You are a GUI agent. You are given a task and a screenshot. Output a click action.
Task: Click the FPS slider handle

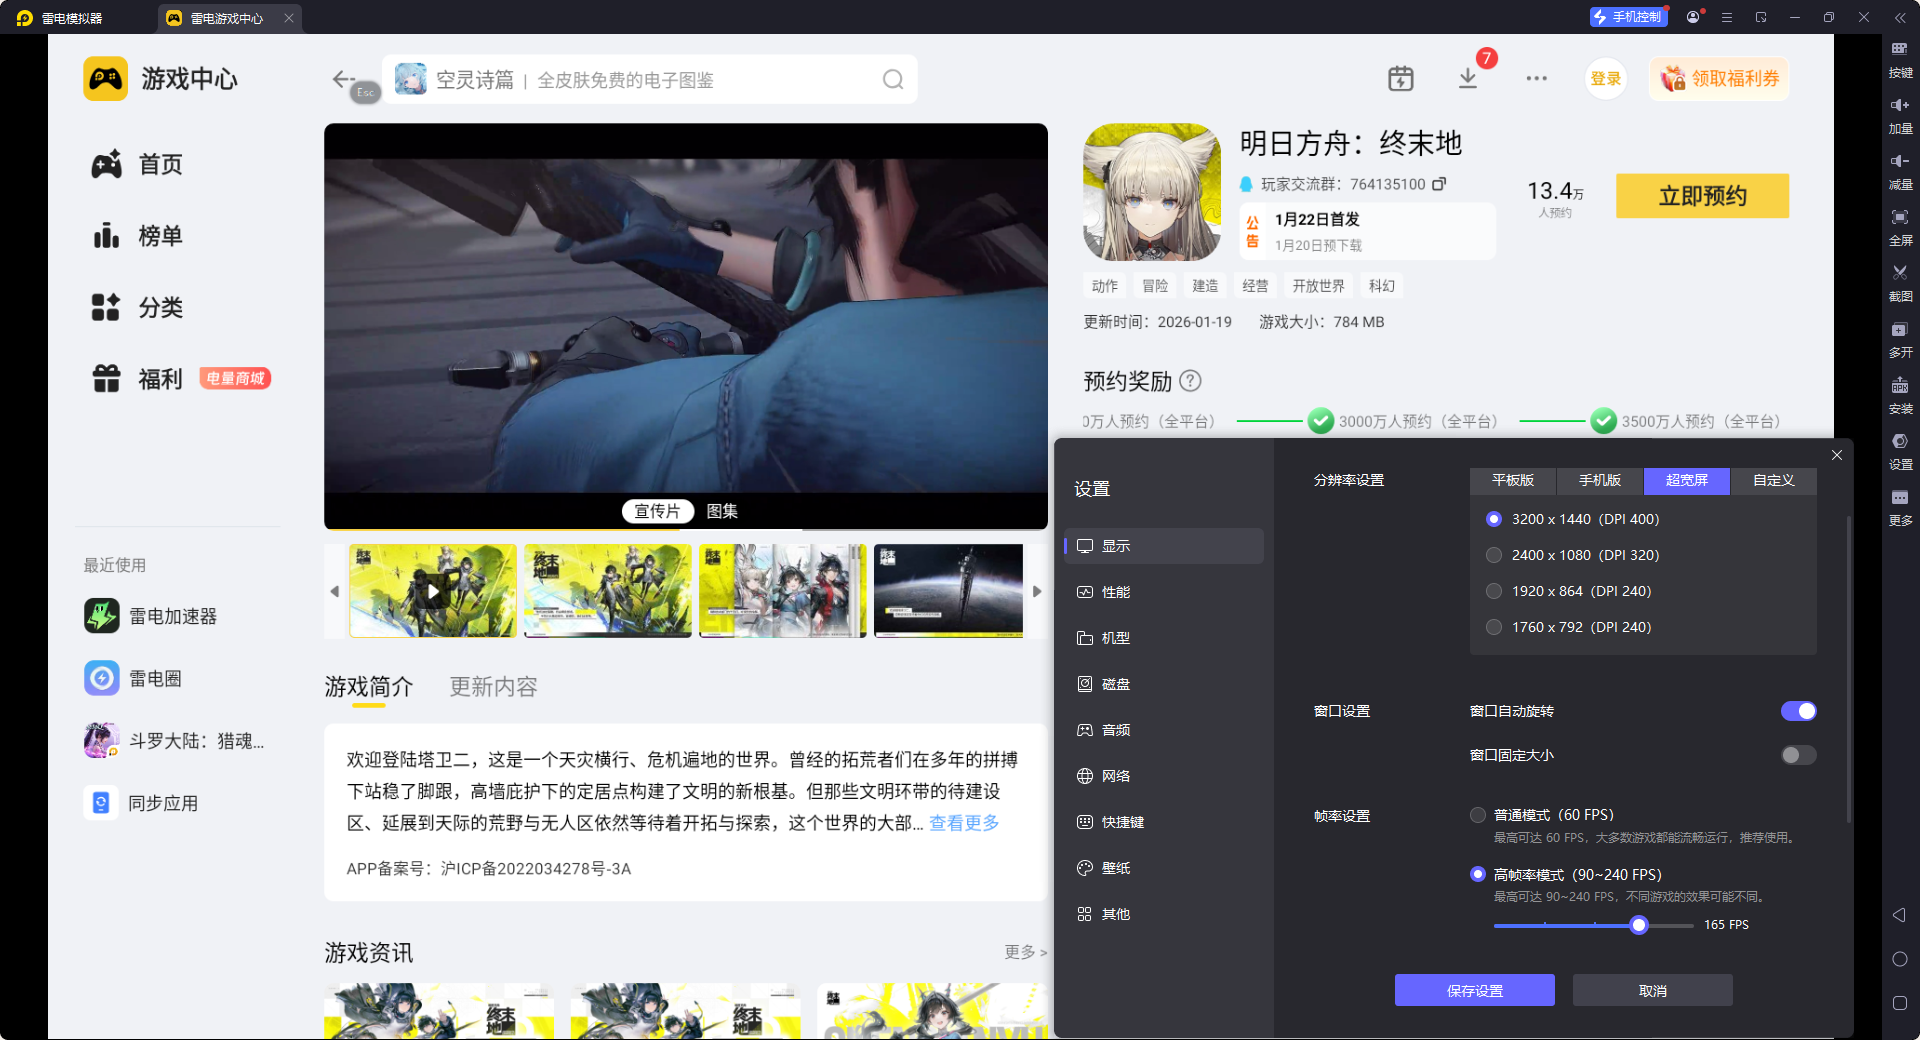coord(1638,925)
